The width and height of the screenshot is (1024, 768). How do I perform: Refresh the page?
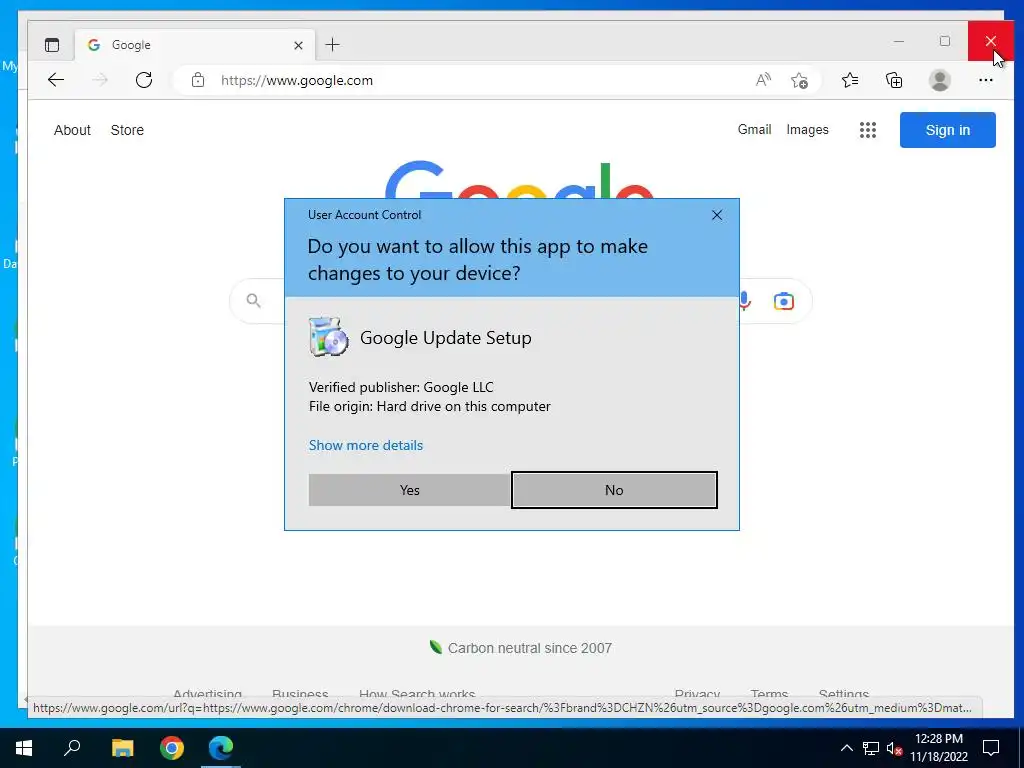pos(144,80)
